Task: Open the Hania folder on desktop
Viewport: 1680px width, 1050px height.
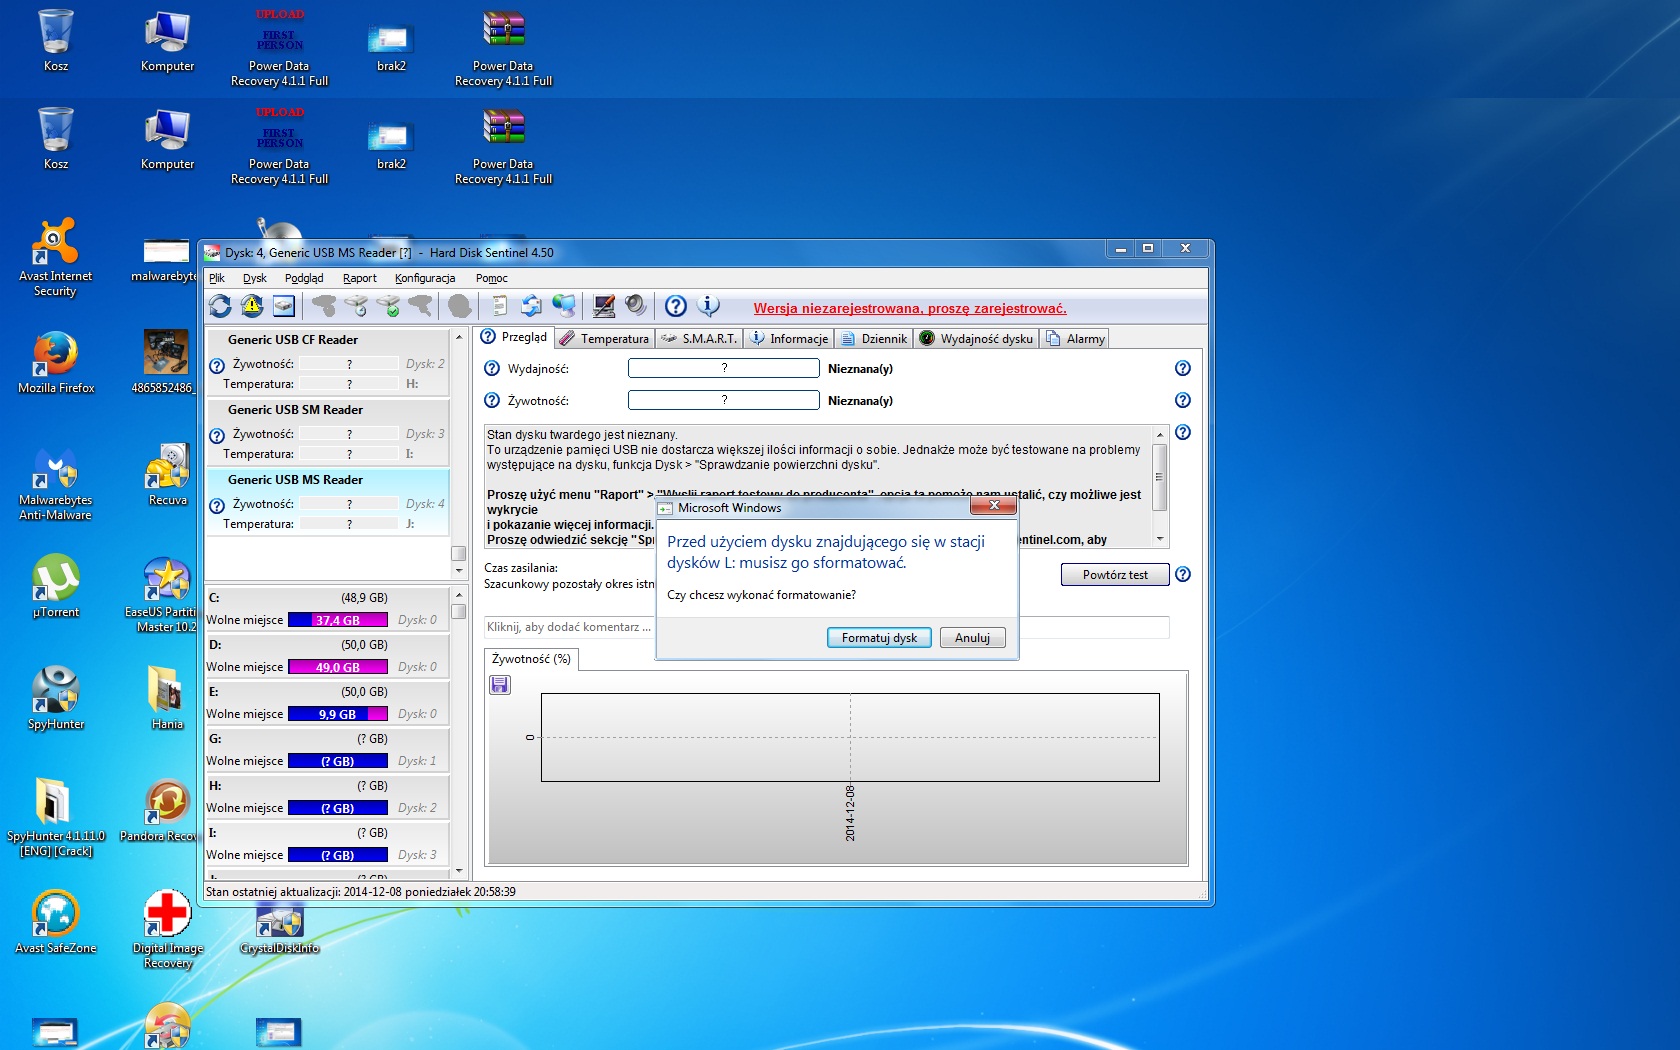Action: coord(167,698)
